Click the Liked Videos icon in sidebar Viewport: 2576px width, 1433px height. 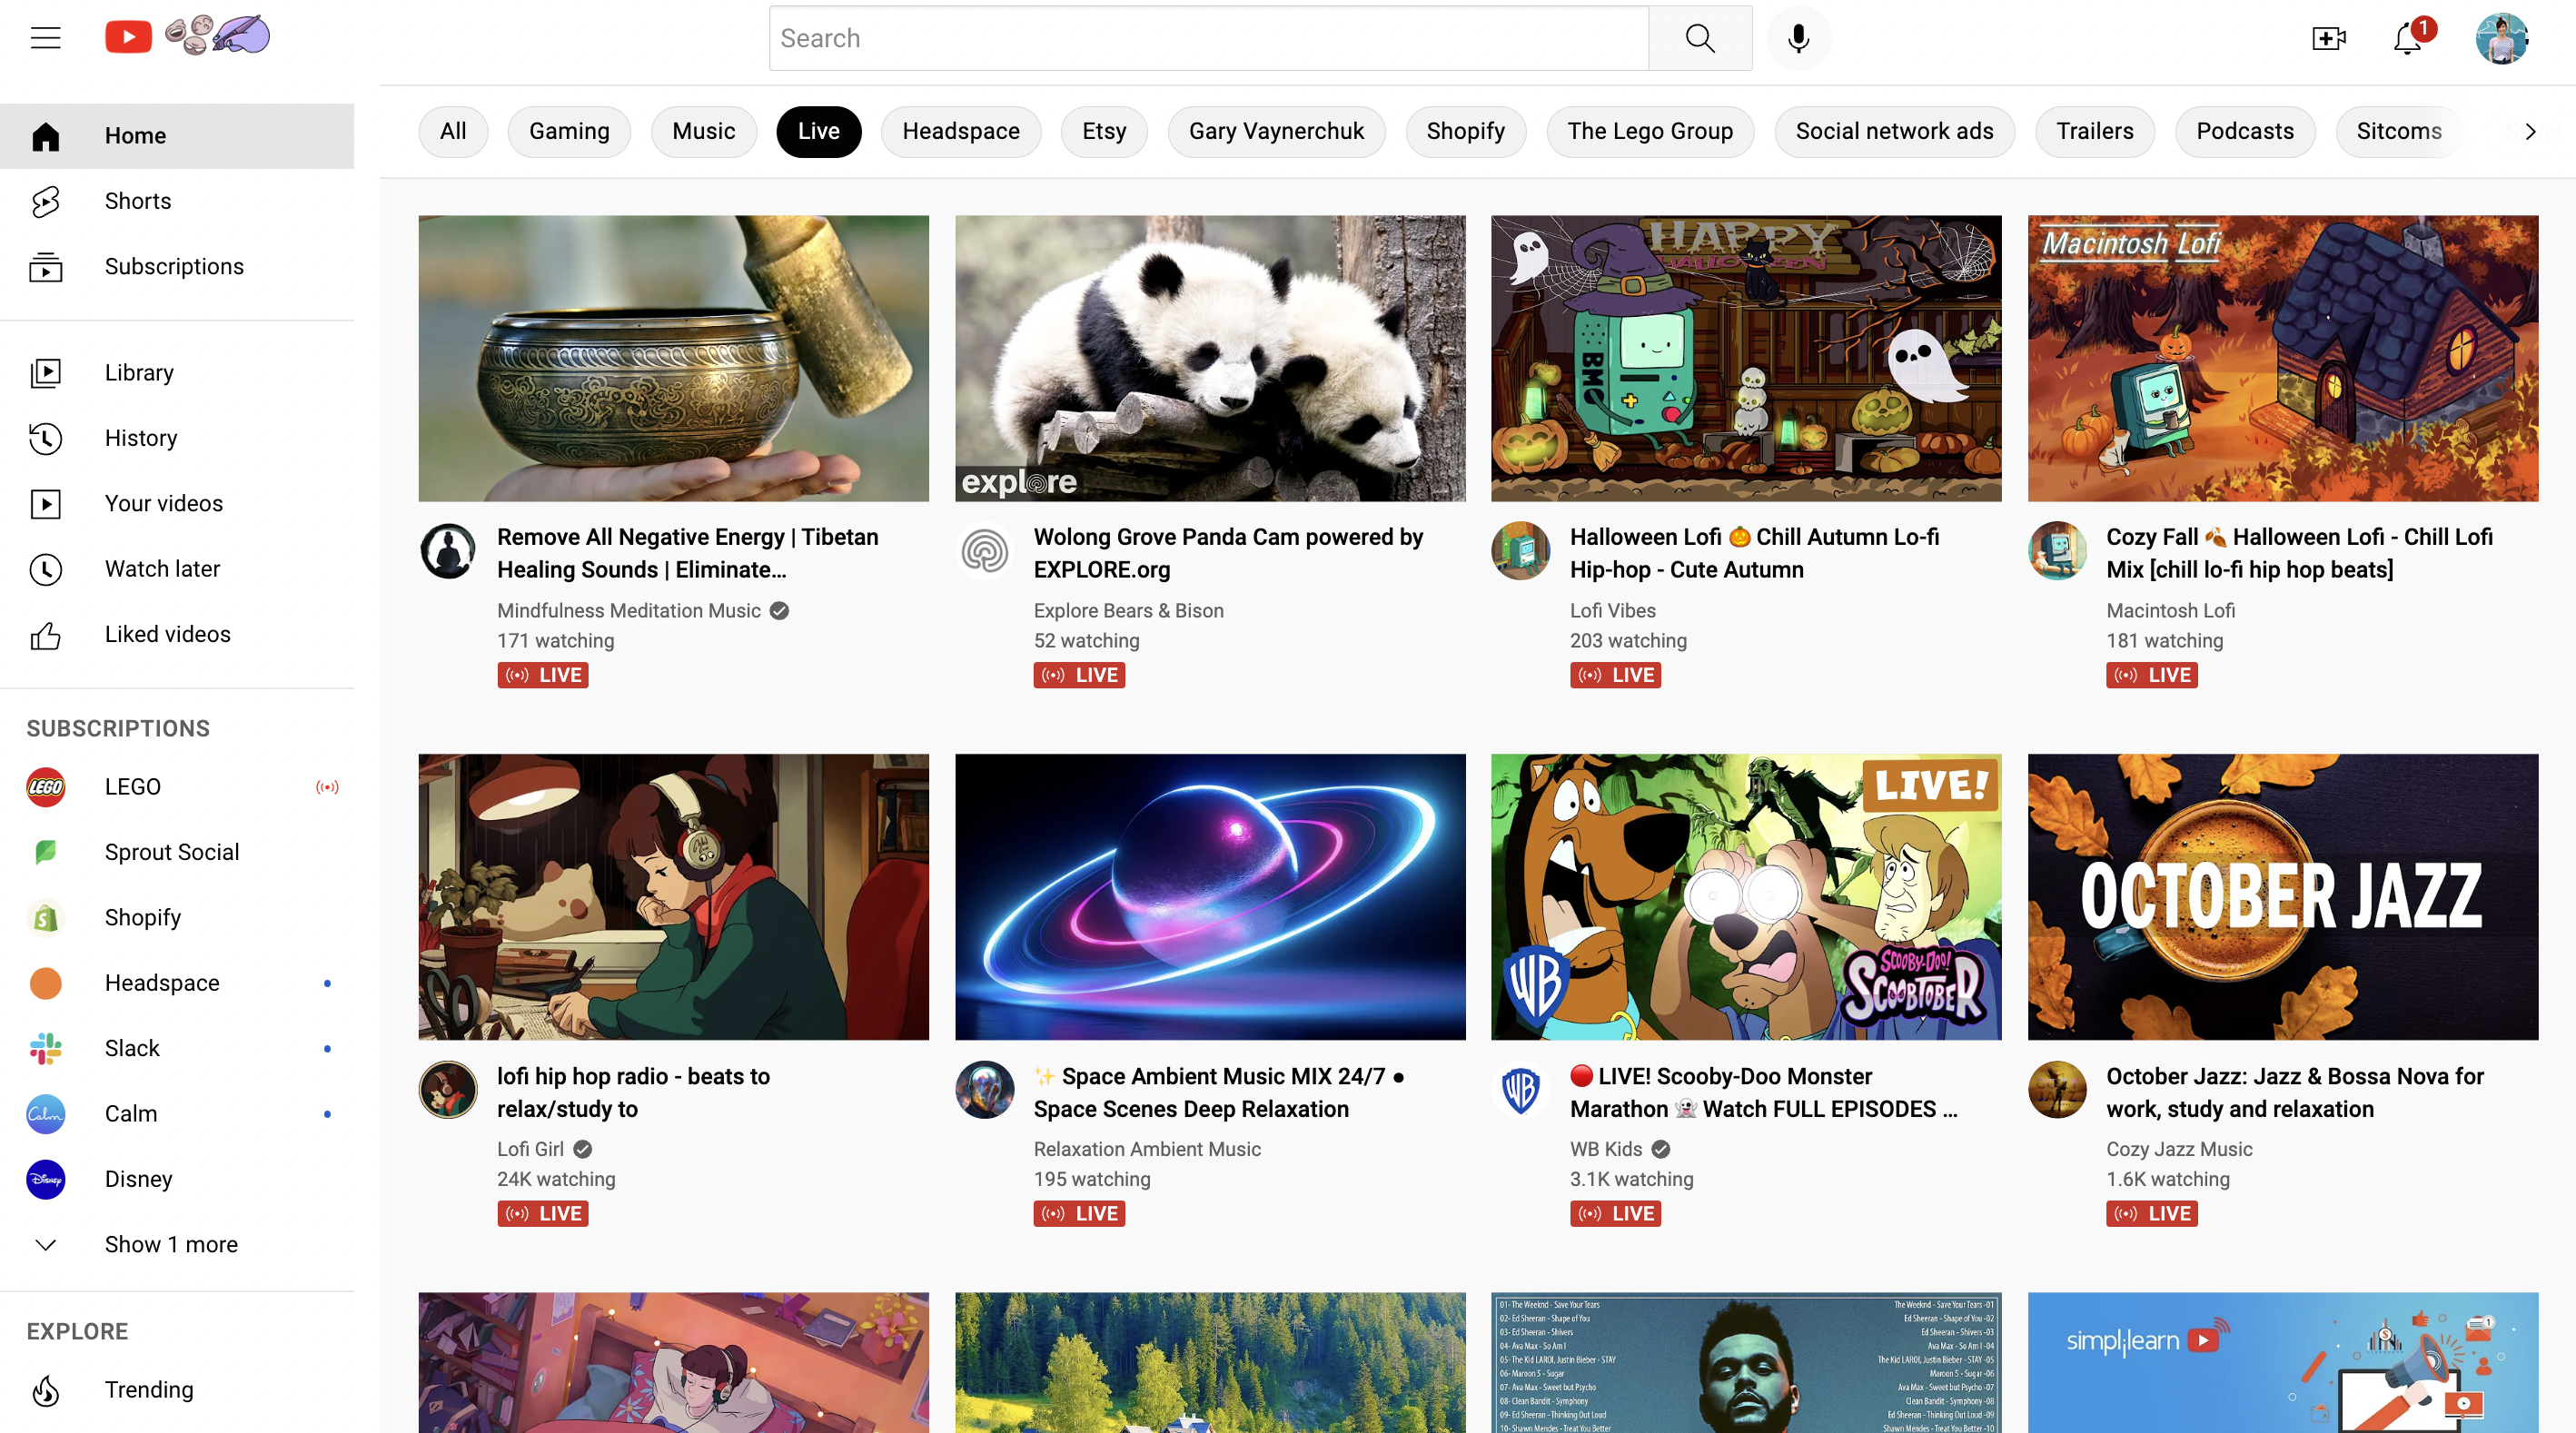[x=47, y=634]
